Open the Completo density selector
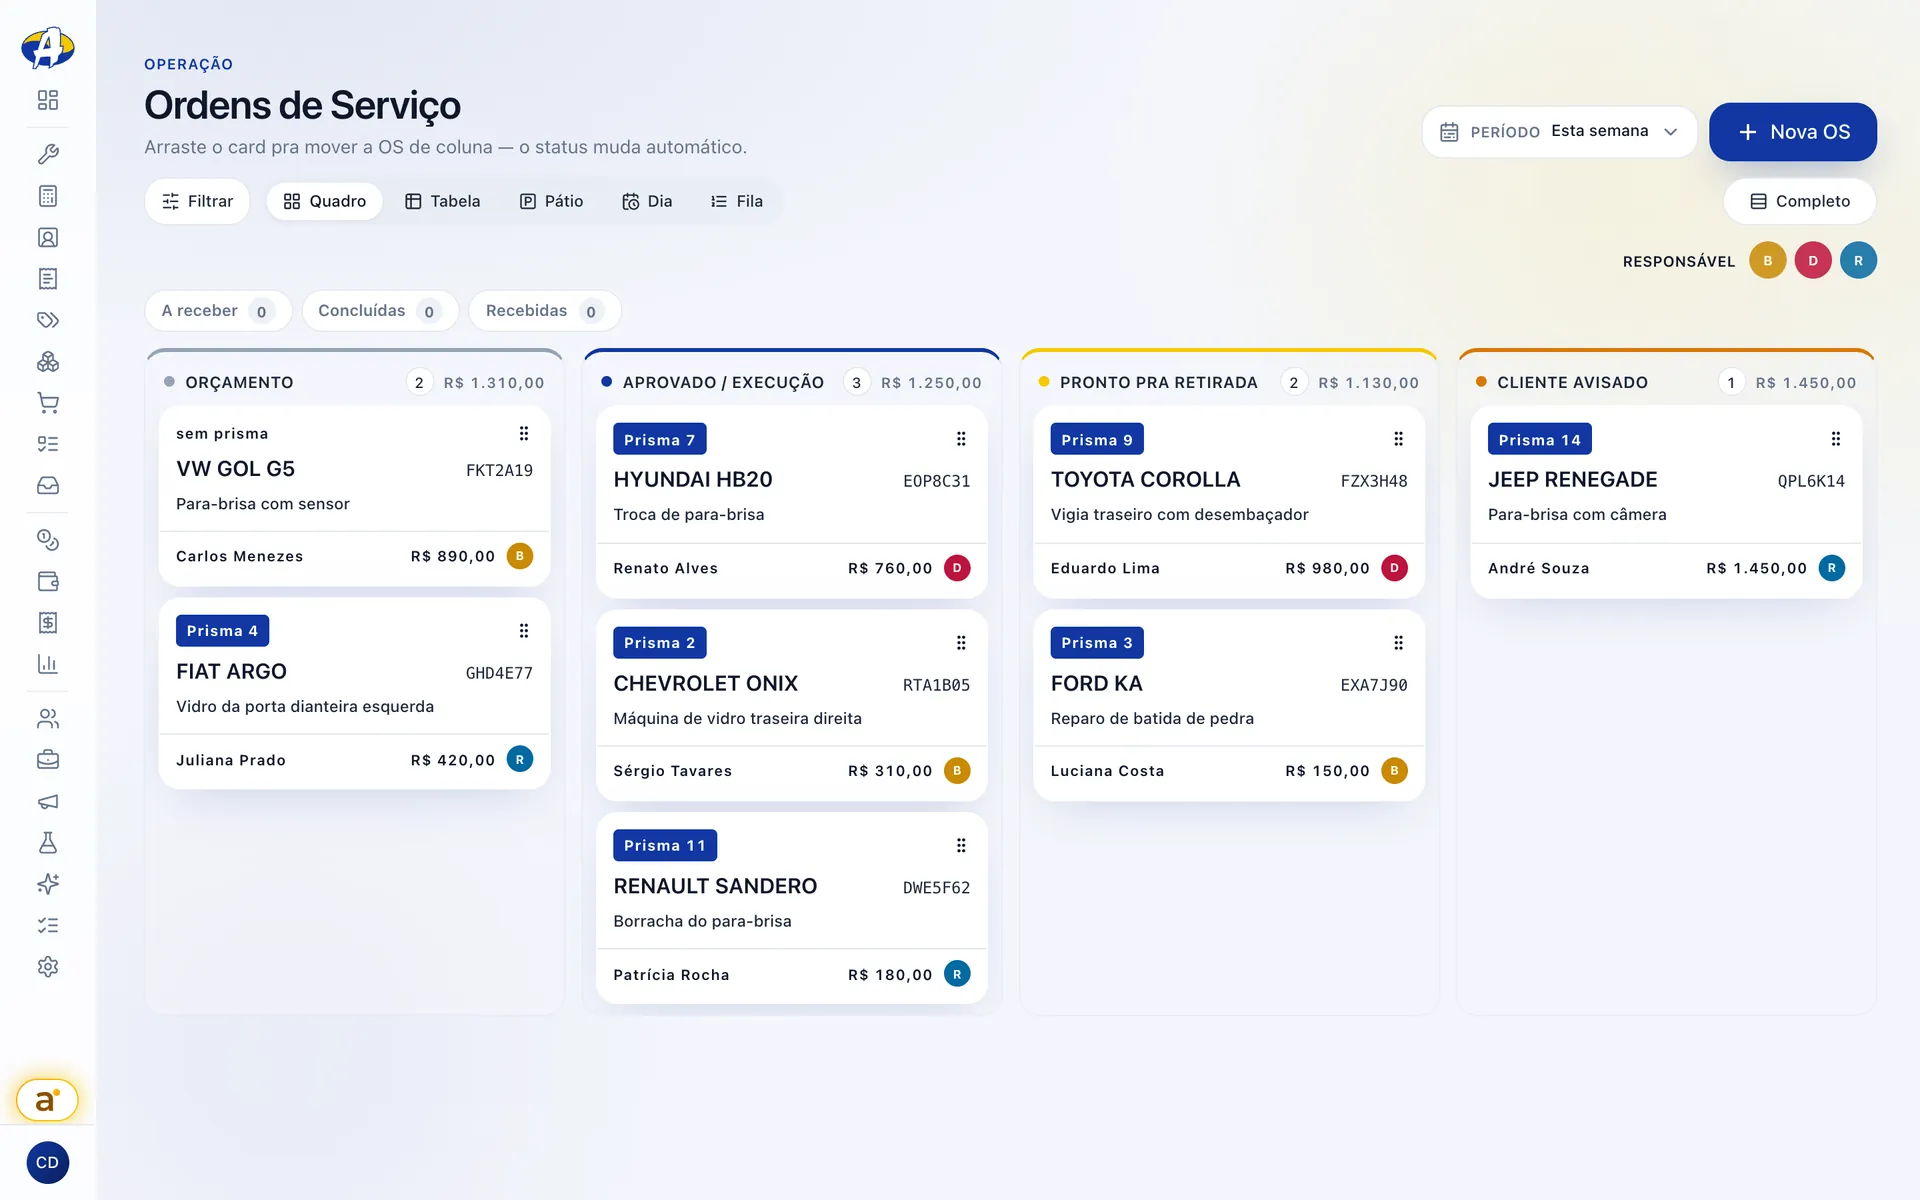 [1799, 202]
